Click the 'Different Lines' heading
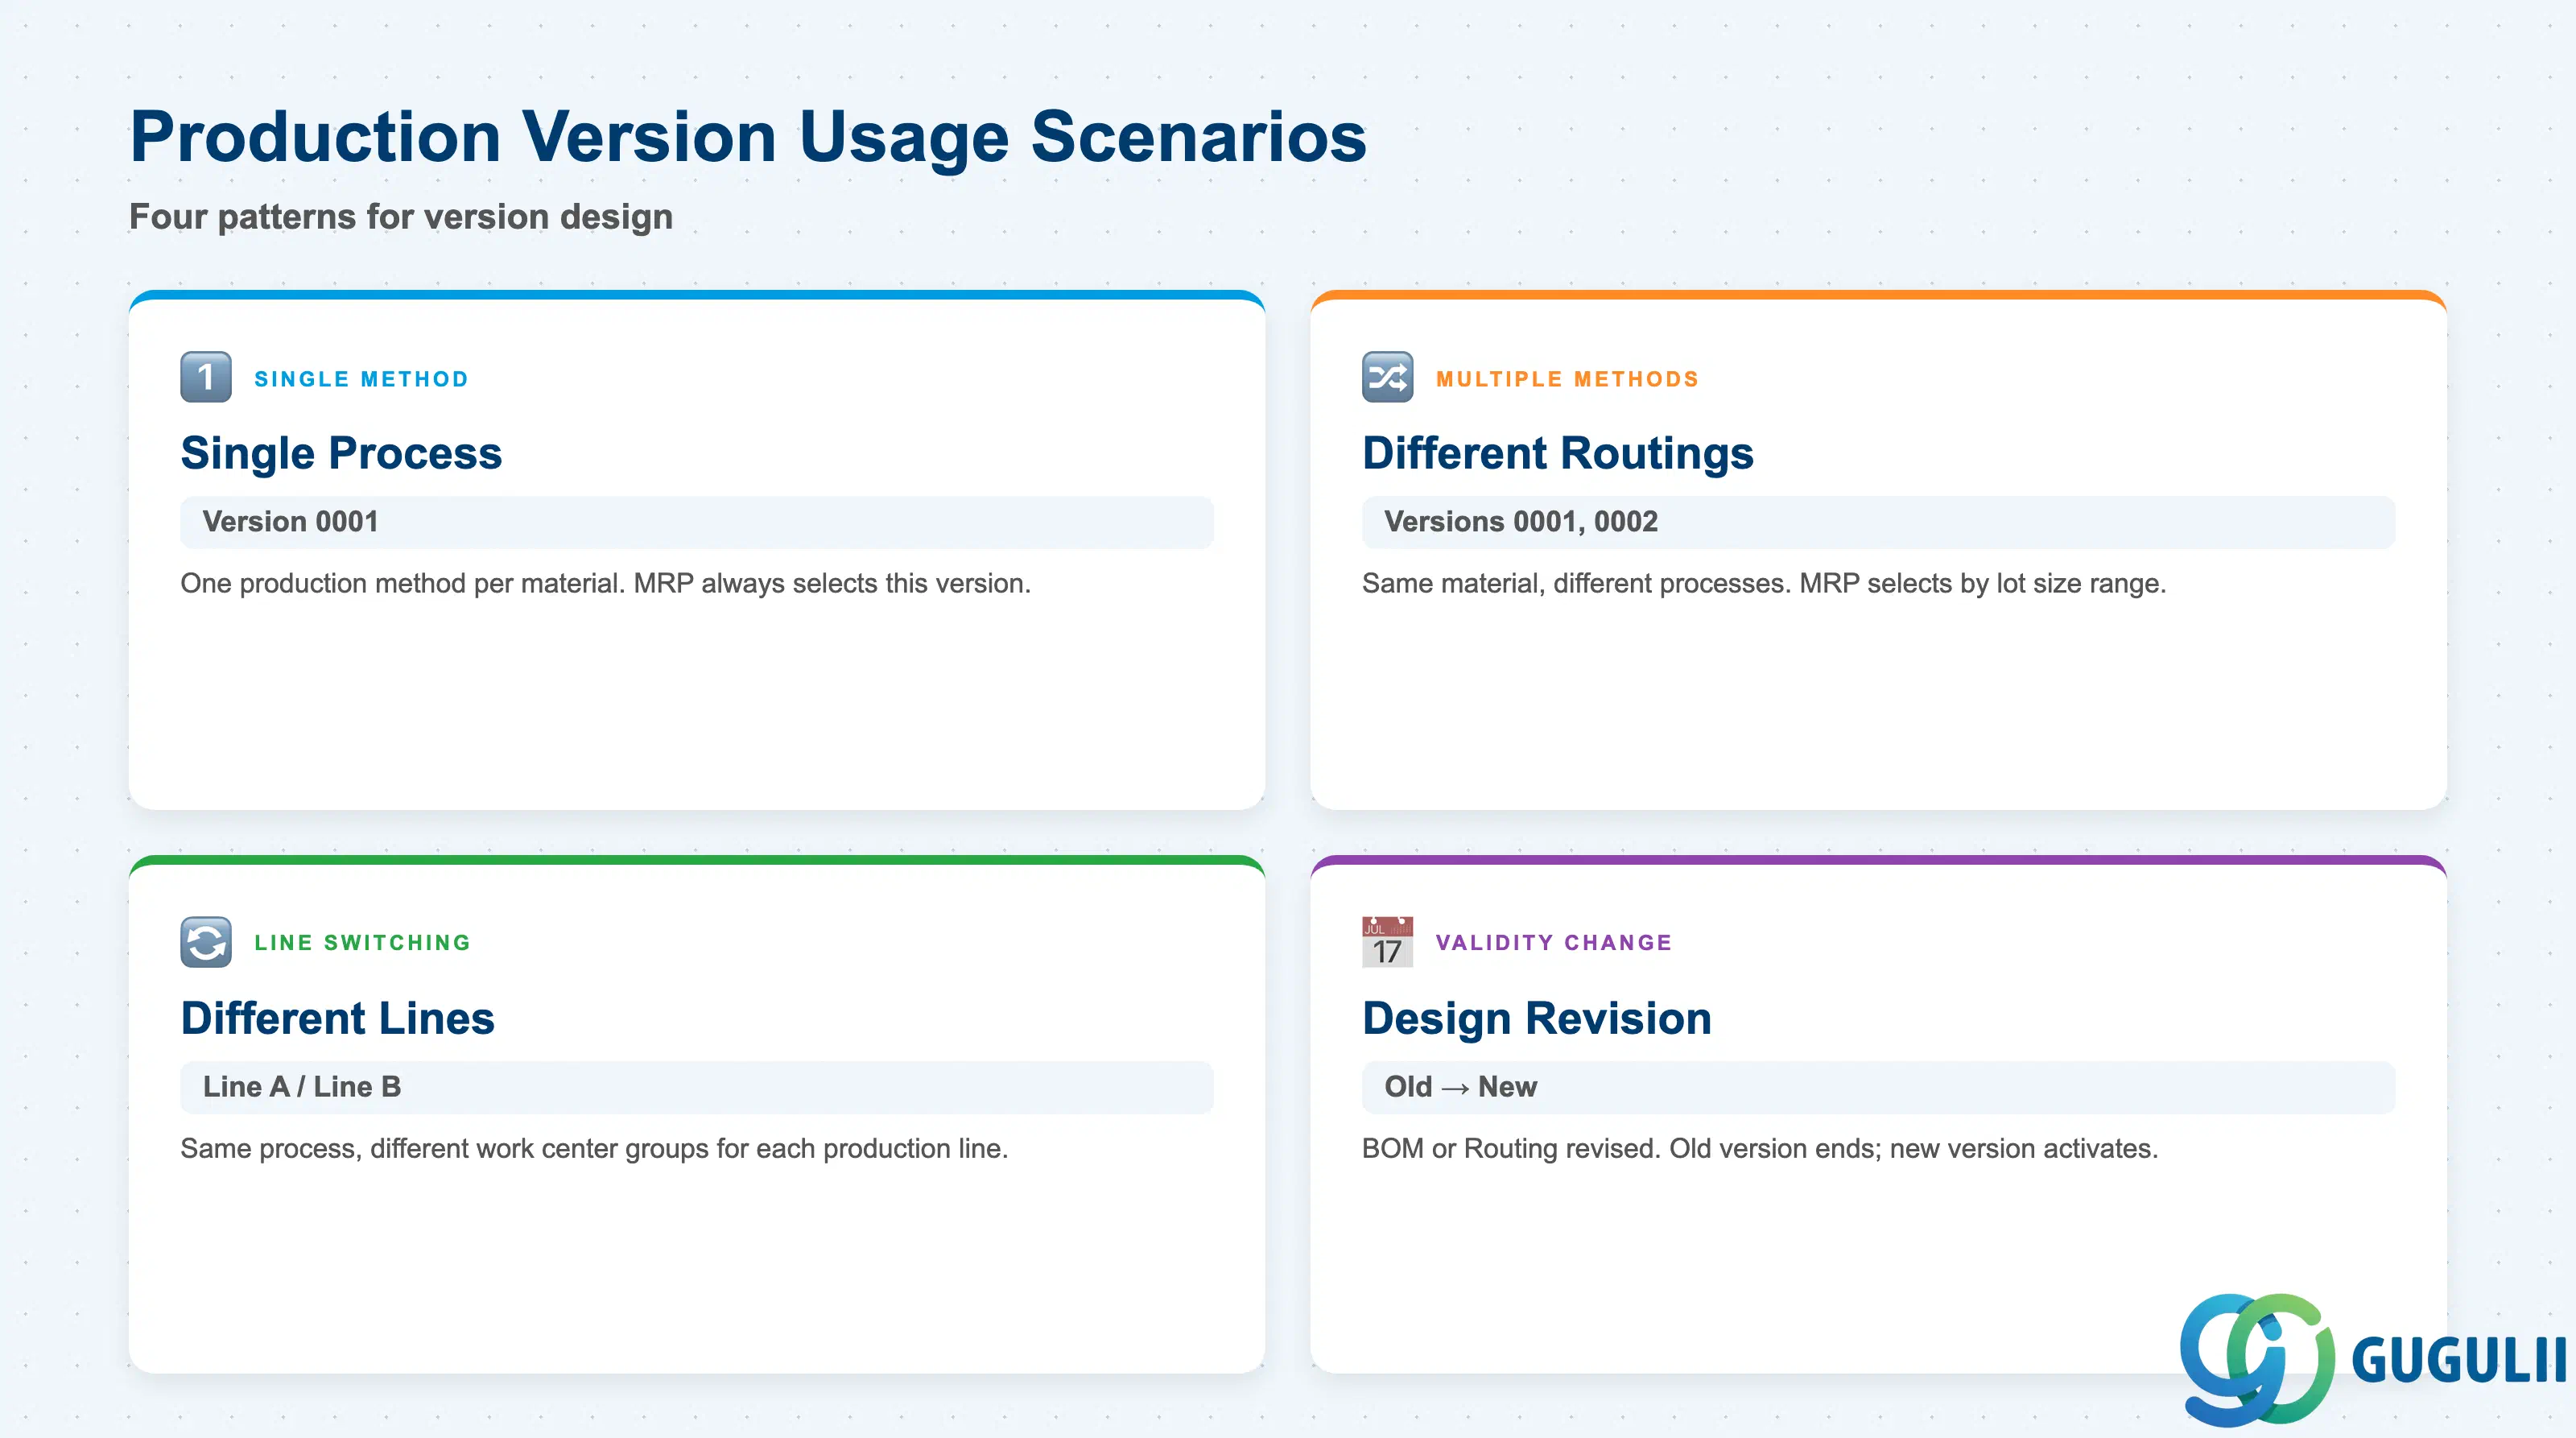 (338, 1018)
